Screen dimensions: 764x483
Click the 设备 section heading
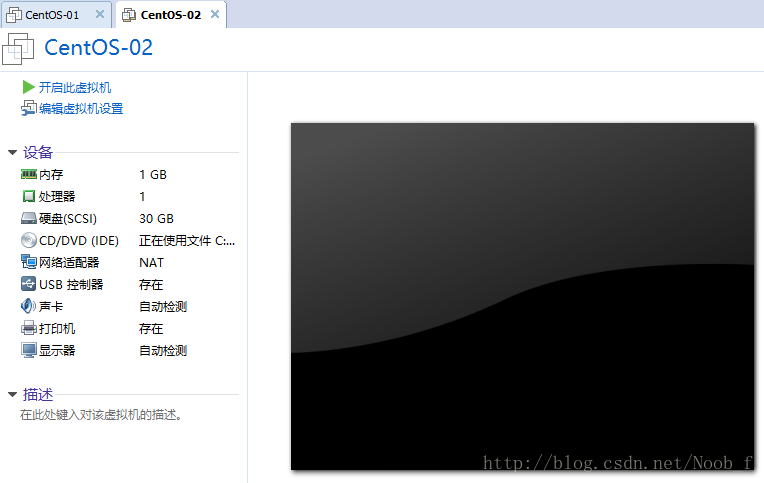click(x=38, y=152)
